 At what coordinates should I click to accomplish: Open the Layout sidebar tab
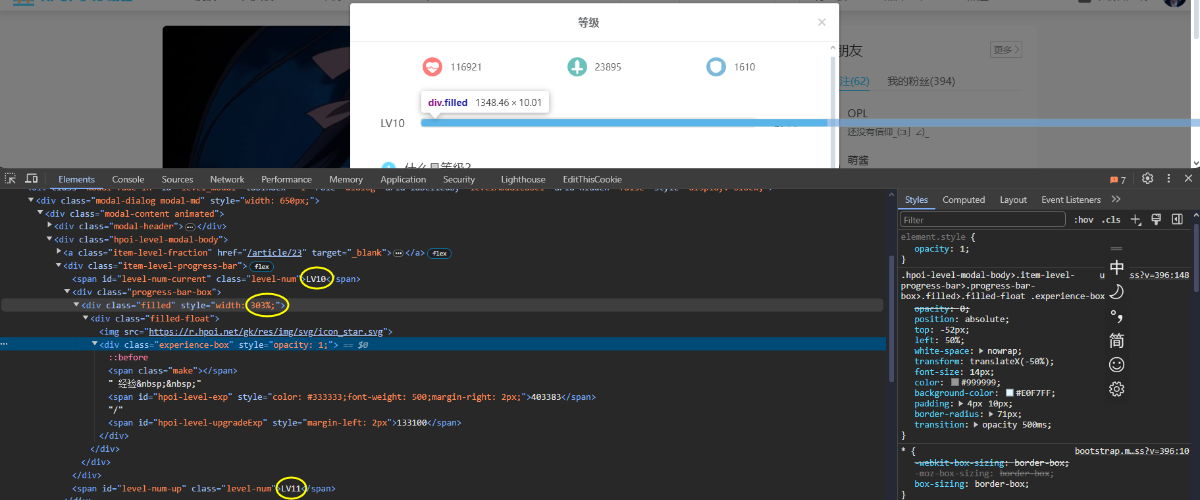[x=1013, y=200]
